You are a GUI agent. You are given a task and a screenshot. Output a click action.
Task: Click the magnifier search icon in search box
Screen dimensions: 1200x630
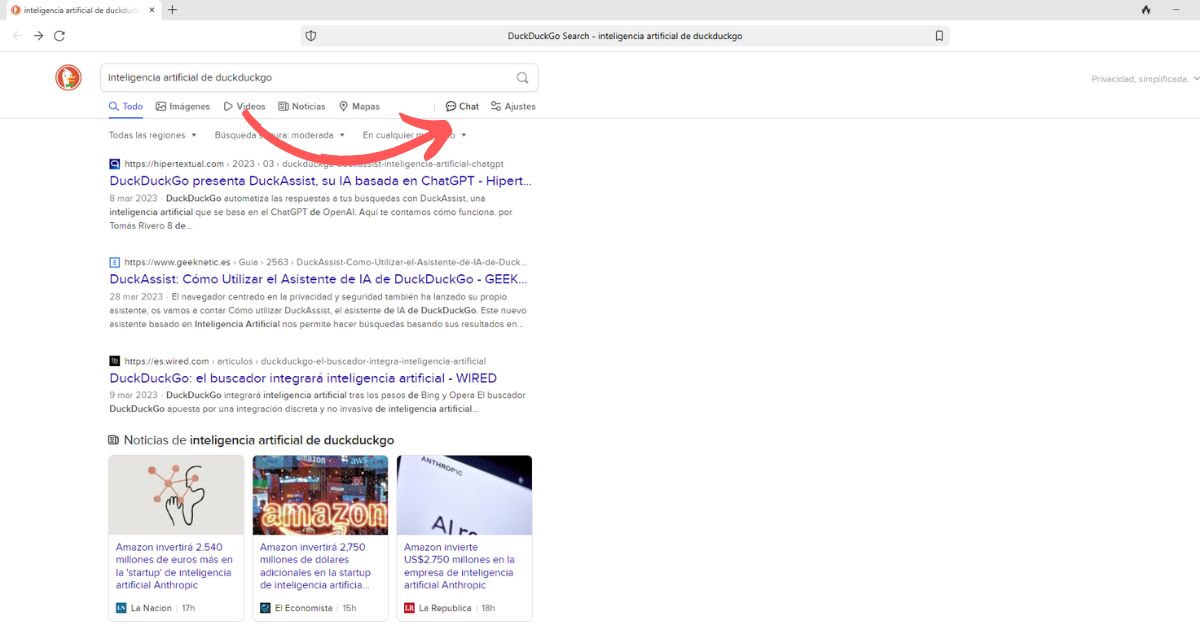(x=522, y=77)
